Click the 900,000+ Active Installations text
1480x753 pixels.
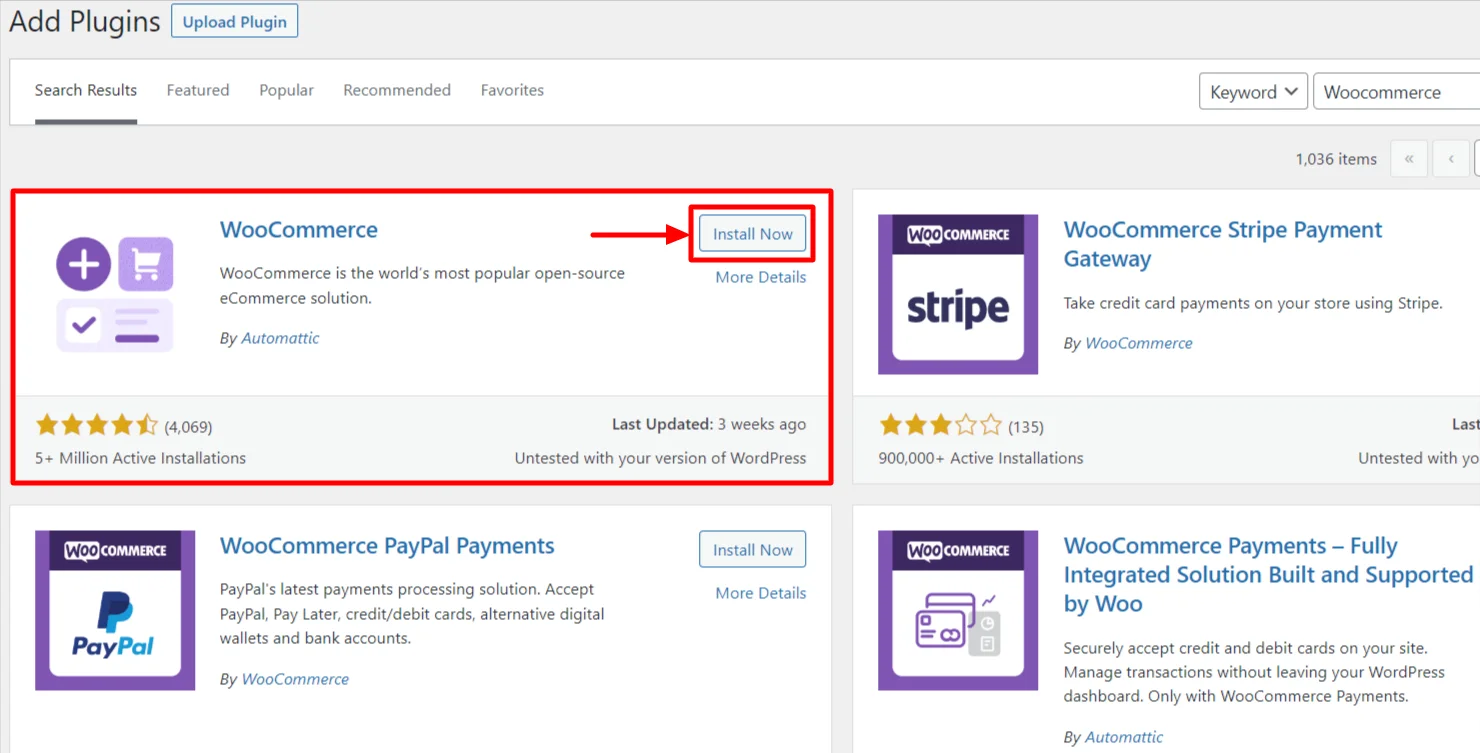point(981,458)
